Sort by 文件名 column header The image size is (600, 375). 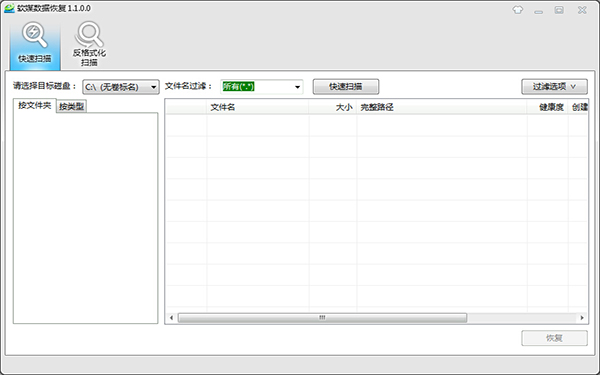tap(258, 108)
